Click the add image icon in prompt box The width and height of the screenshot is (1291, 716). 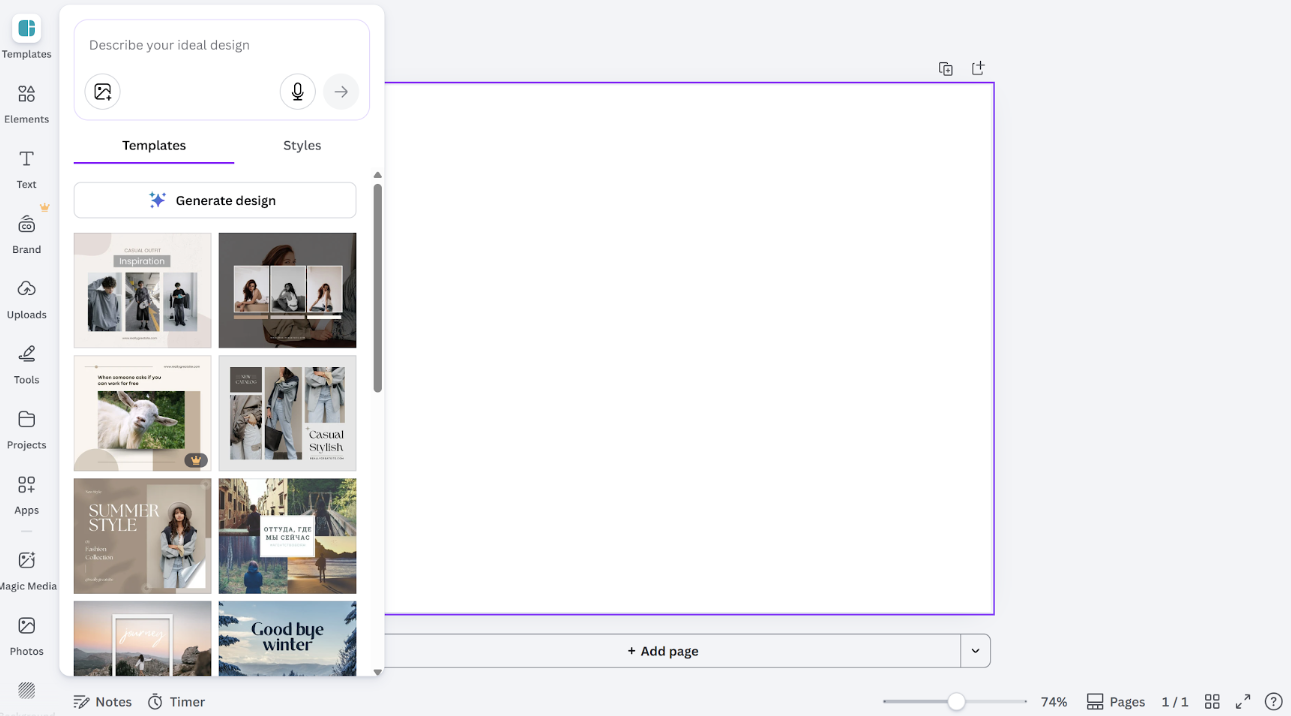[103, 92]
